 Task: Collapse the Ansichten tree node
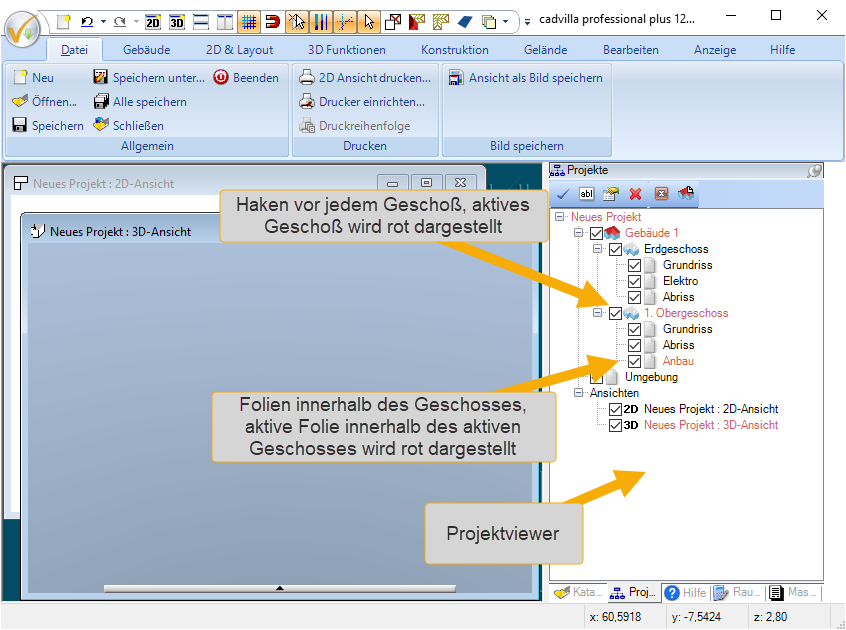pos(580,393)
